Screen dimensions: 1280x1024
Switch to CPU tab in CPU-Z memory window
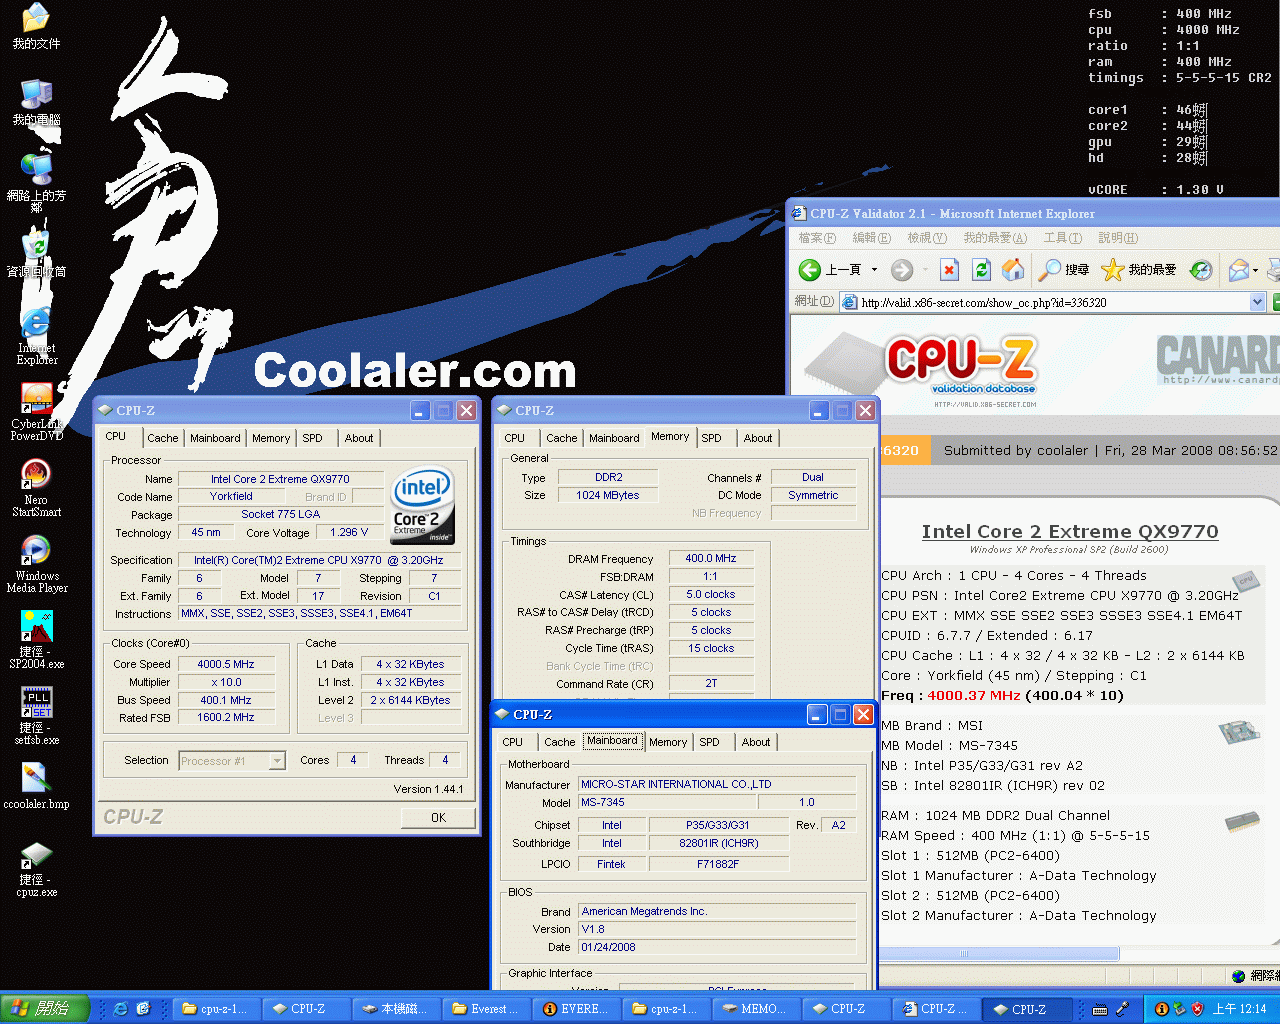(x=515, y=438)
